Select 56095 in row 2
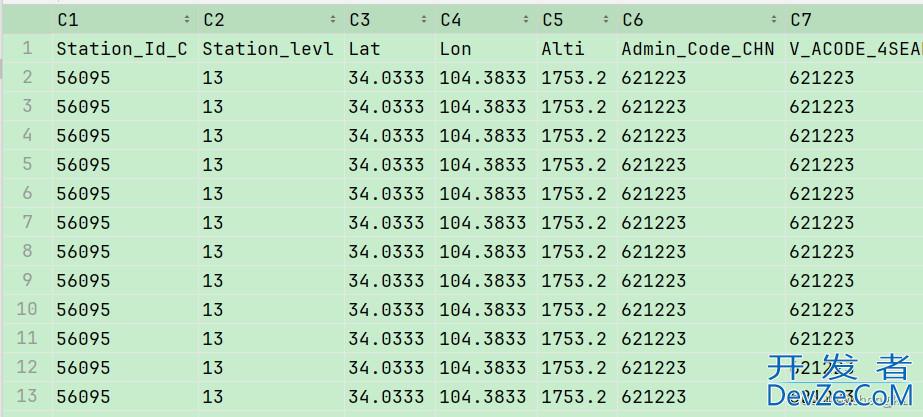Screen dimensions: 923x417 click(x=83, y=77)
